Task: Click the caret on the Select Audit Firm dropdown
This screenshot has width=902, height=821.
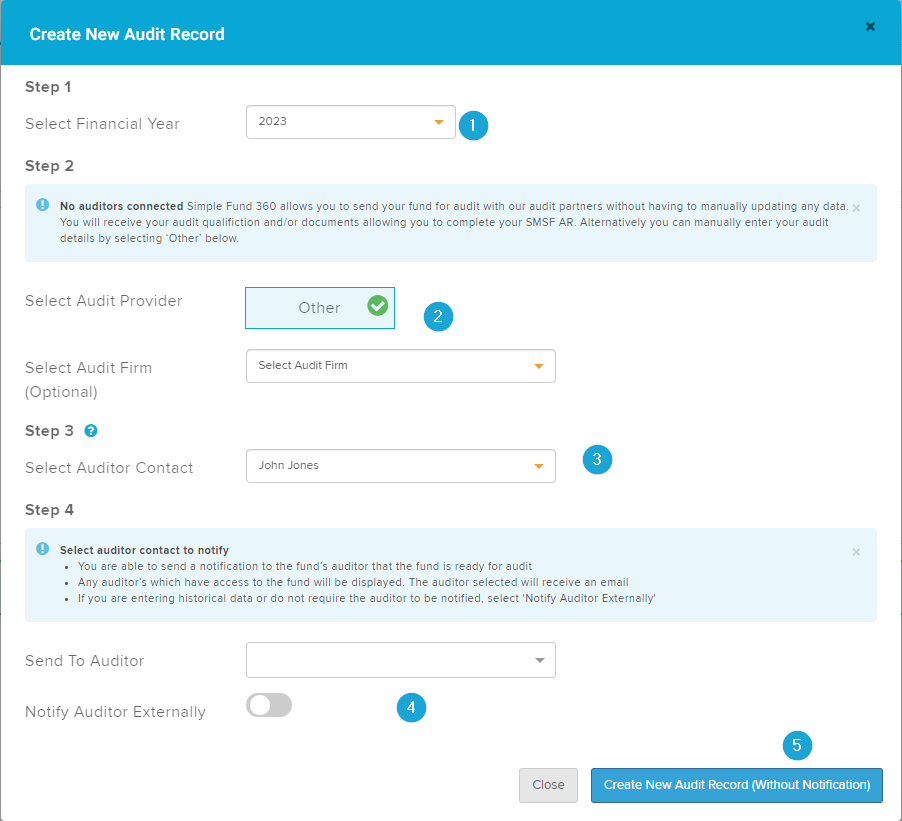Action: pos(540,366)
